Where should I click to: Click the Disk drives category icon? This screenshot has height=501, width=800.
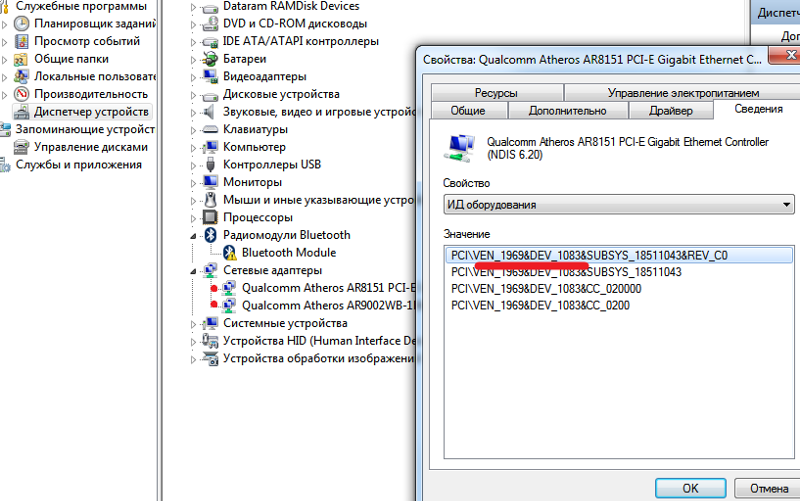coord(210,94)
